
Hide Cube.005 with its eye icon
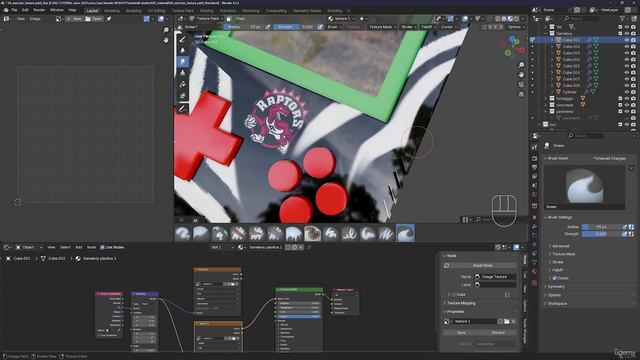click(627, 66)
